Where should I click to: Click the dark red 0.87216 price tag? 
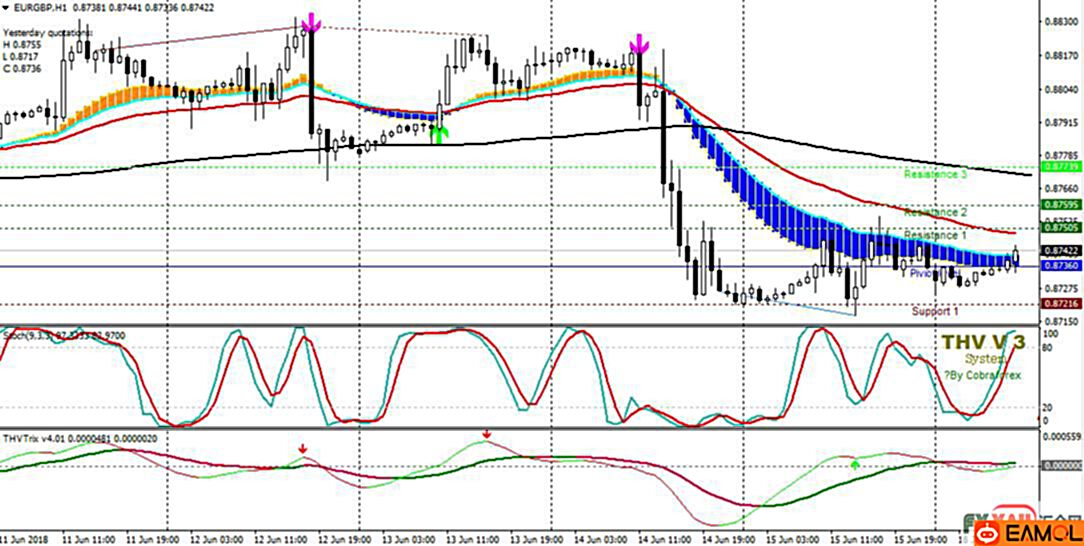1058,303
